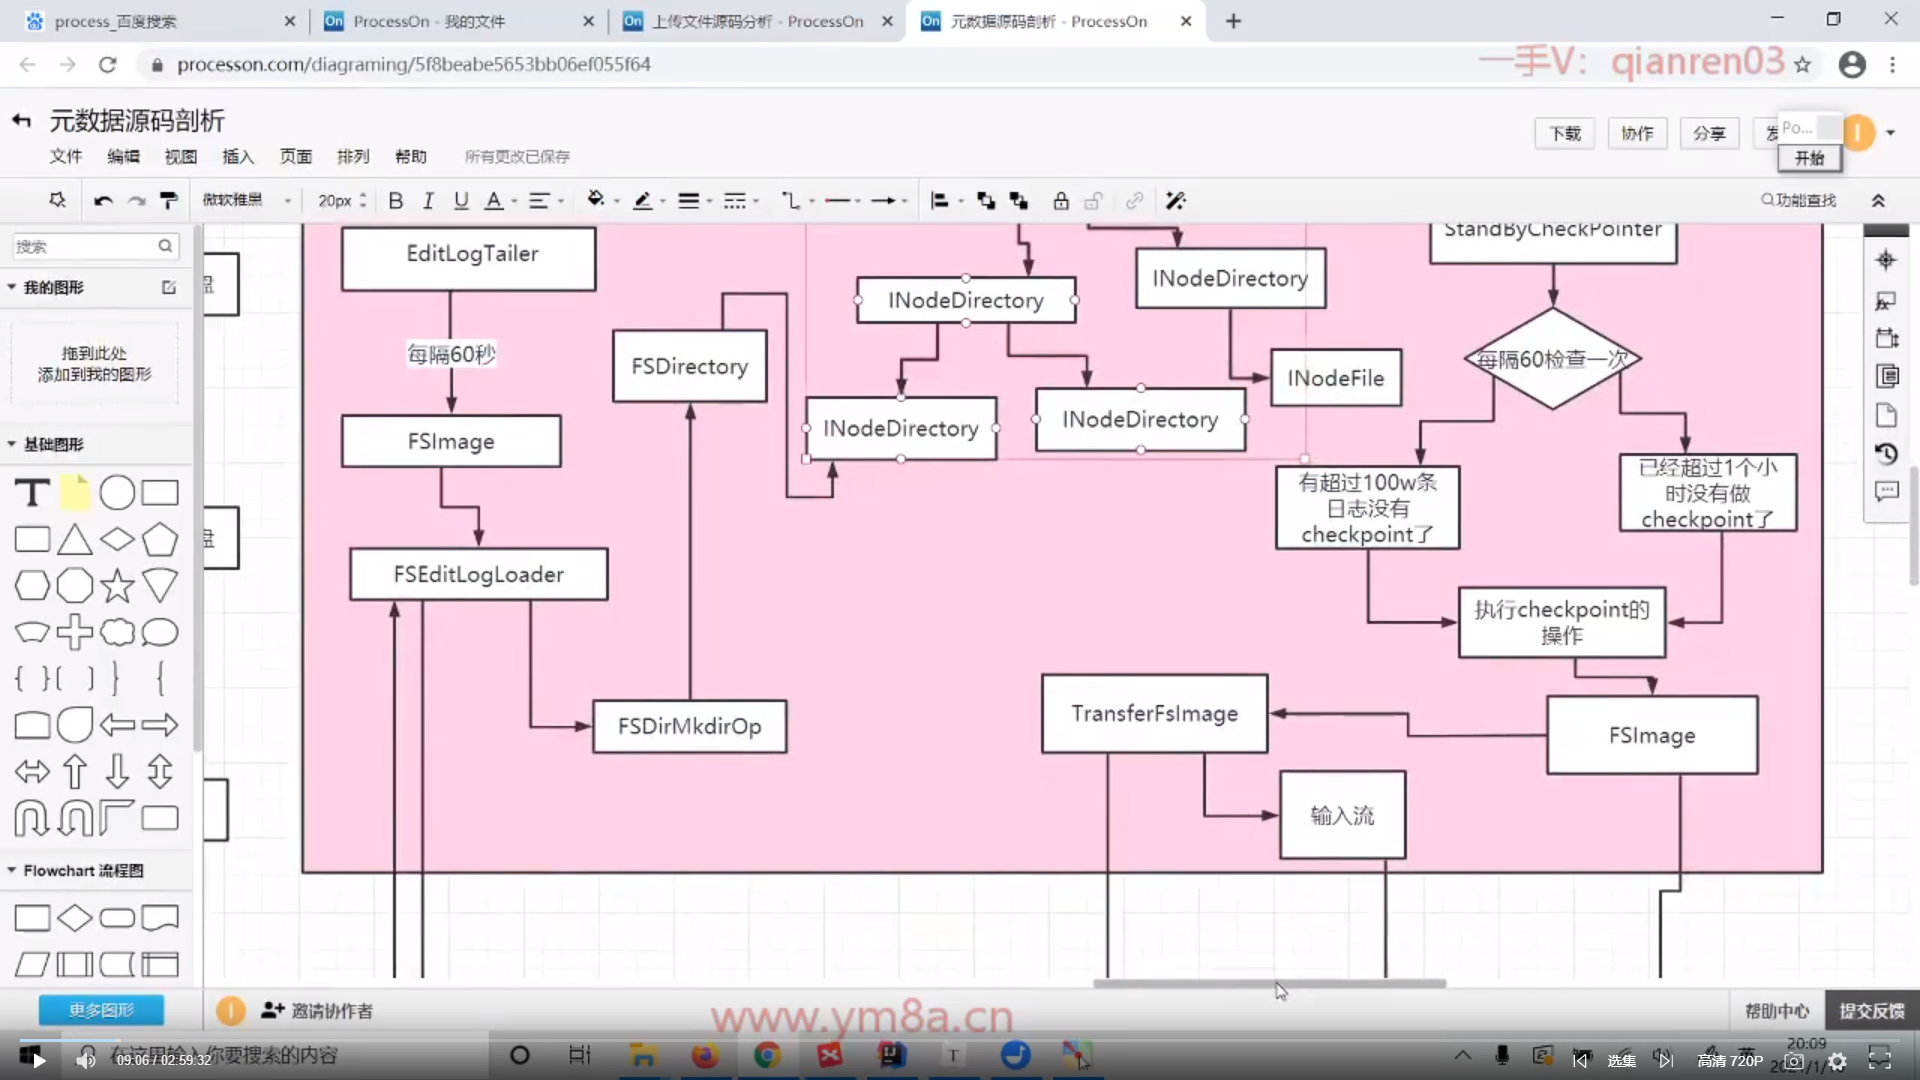The image size is (1920, 1080).
Task: Collapse the 基础图形 section
Action: pyautogui.click(x=12, y=444)
